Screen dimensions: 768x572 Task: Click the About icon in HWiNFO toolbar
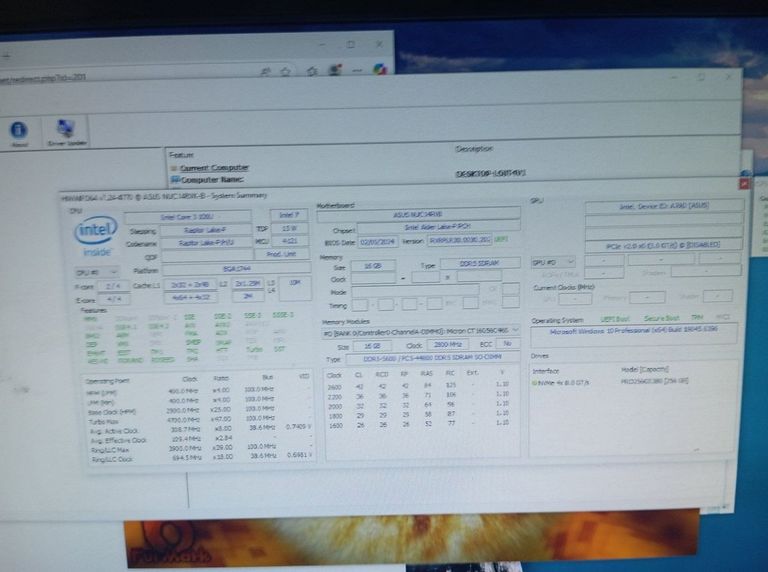pyautogui.click(x=19, y=130)
